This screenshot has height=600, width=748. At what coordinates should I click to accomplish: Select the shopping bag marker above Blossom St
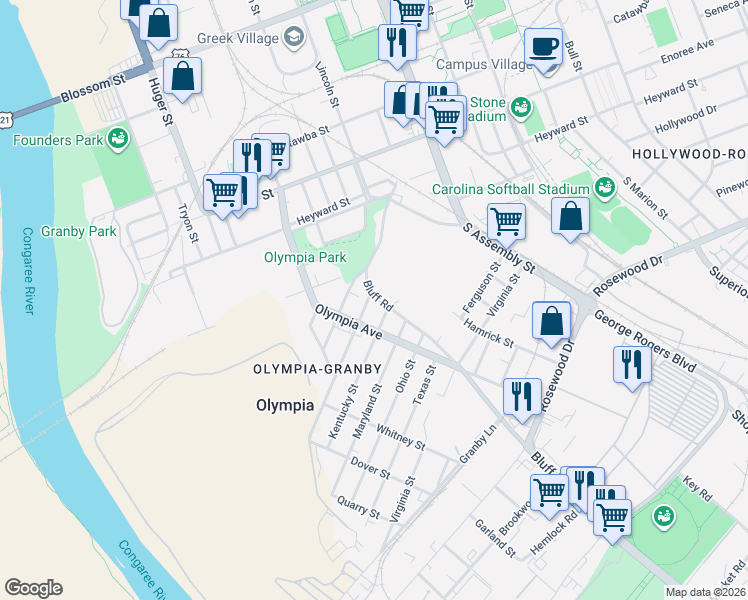click(158, 24)
